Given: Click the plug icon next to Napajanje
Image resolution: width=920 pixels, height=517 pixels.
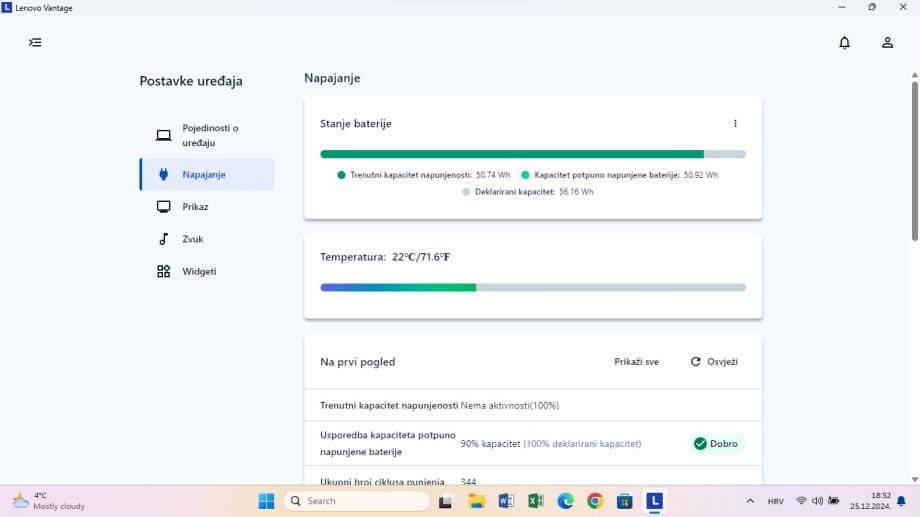Looking at the screenshot, I should tap(164, 174).
